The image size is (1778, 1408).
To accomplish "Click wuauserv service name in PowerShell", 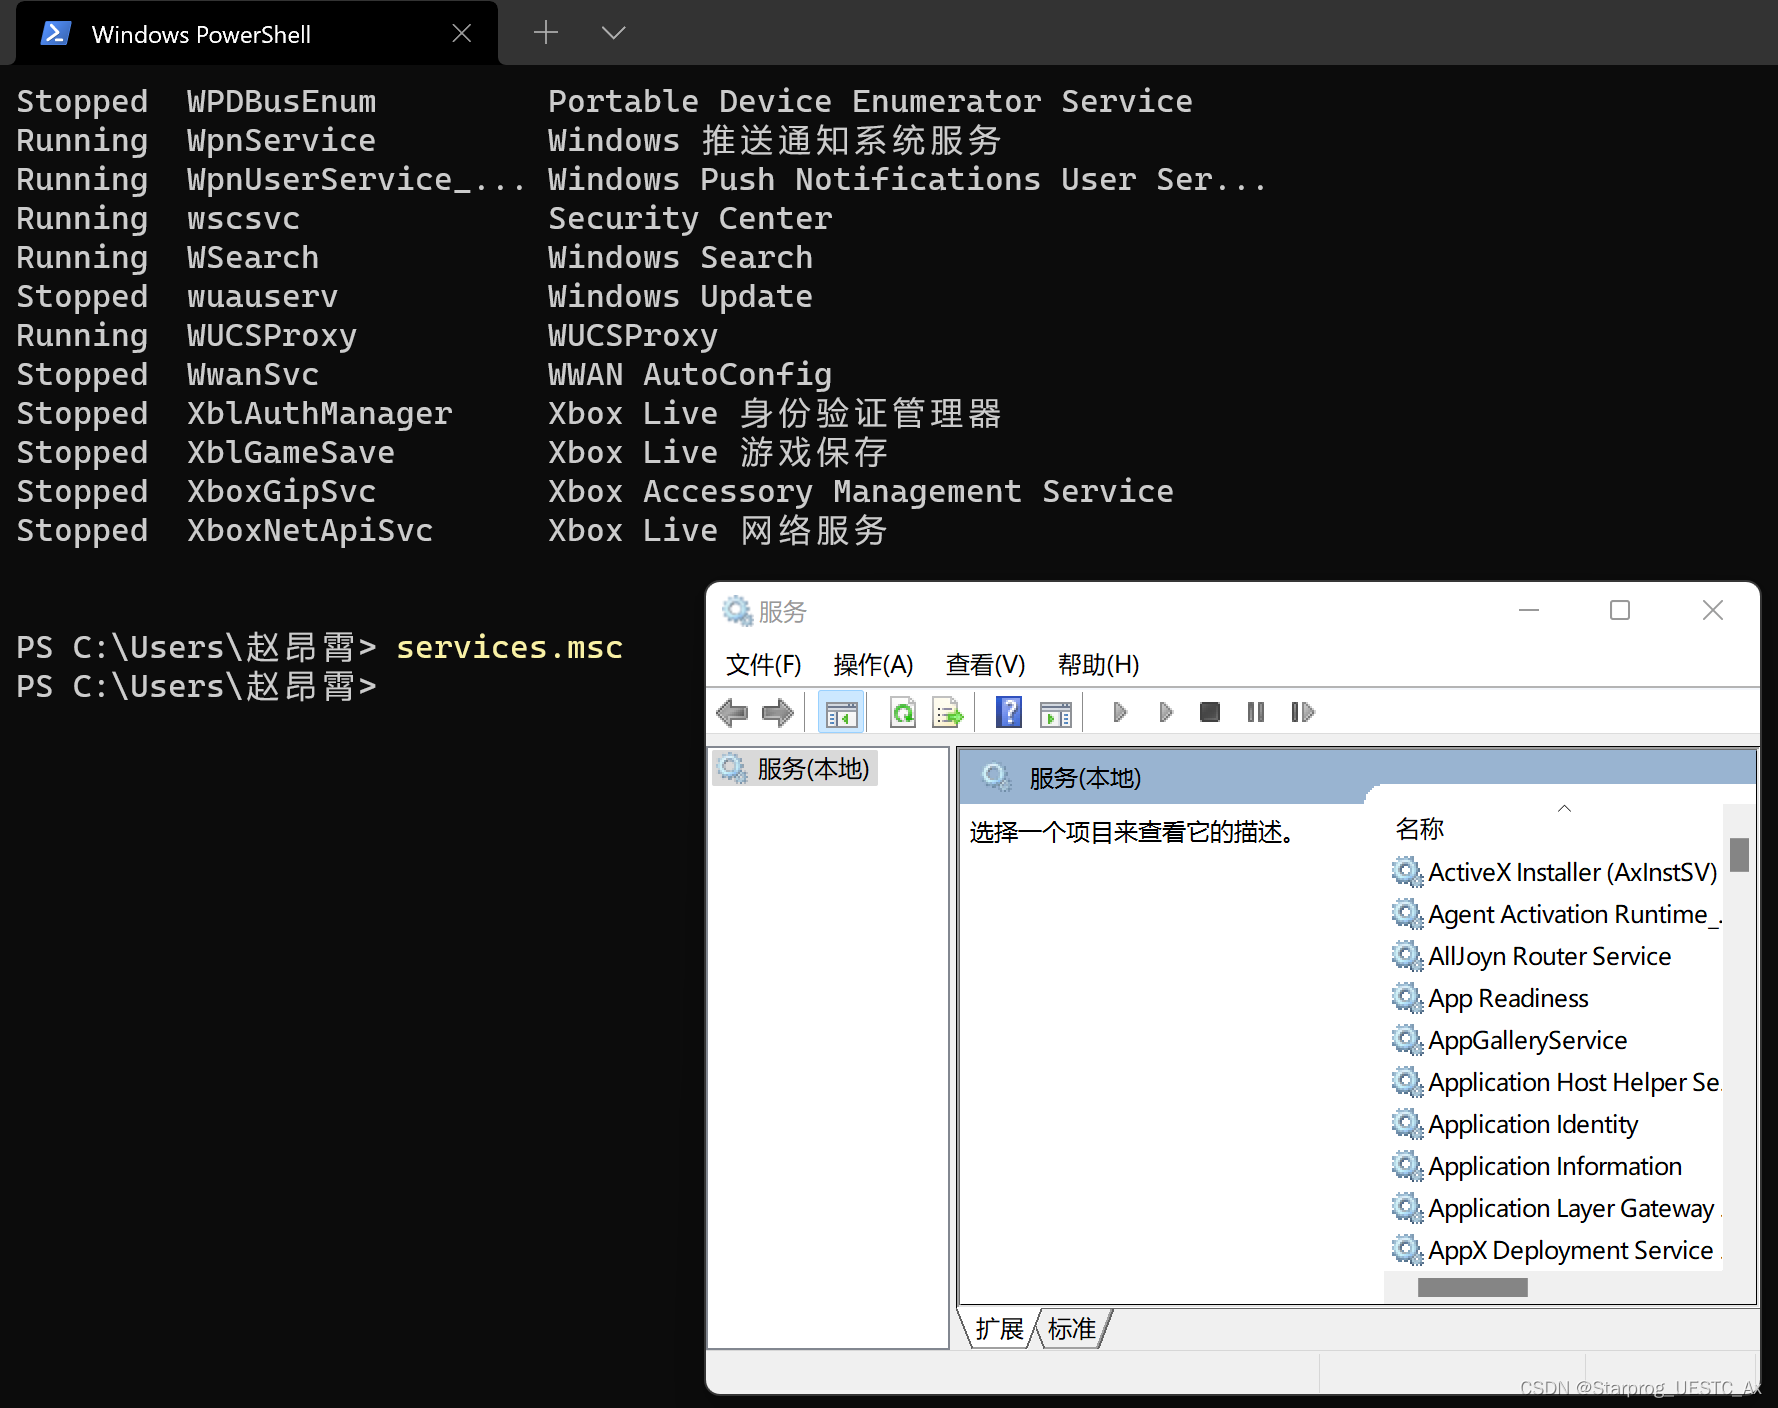I will pyautogui.click(x=263, y=296).
